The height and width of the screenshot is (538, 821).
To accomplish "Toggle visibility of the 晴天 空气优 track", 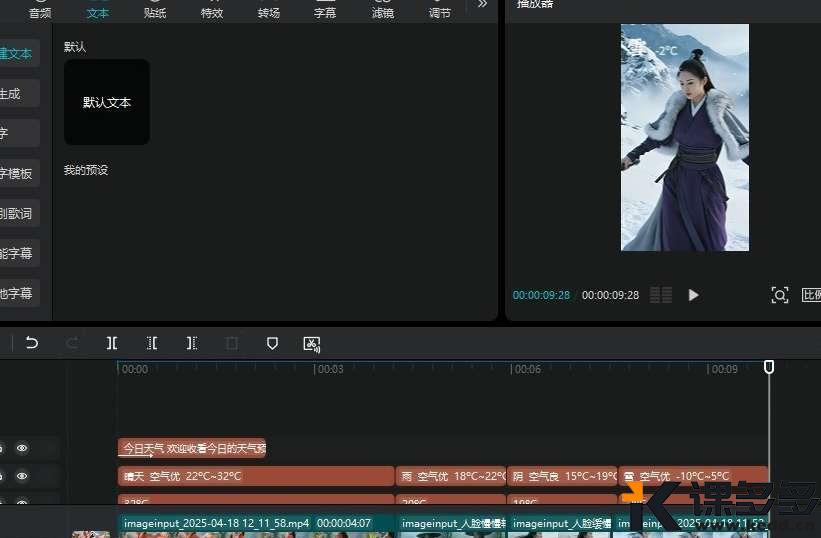I will click(22, 476).
